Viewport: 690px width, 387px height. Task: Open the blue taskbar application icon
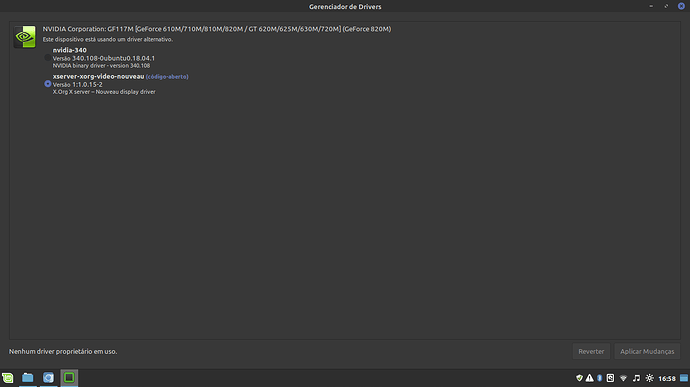(x=48, y=378)
